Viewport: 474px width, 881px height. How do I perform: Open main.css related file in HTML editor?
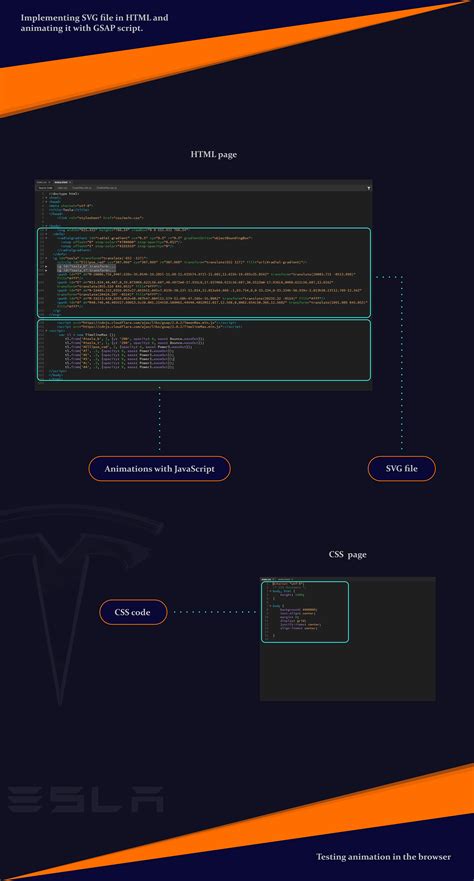click(62, 188)
